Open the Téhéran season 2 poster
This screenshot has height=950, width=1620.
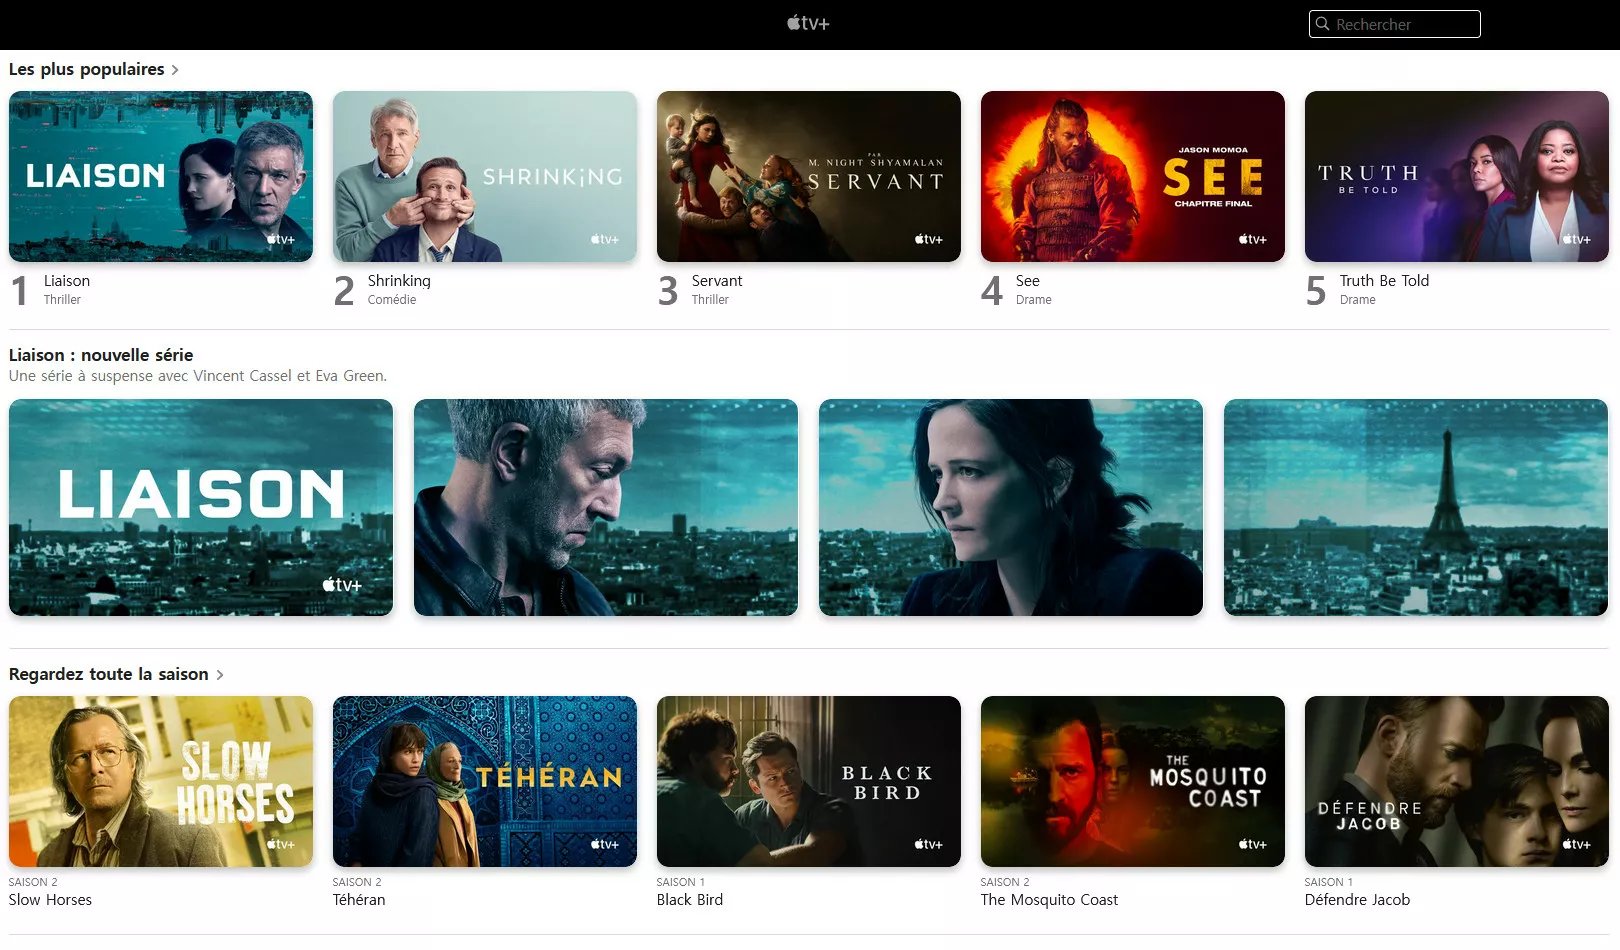[485, 782]
